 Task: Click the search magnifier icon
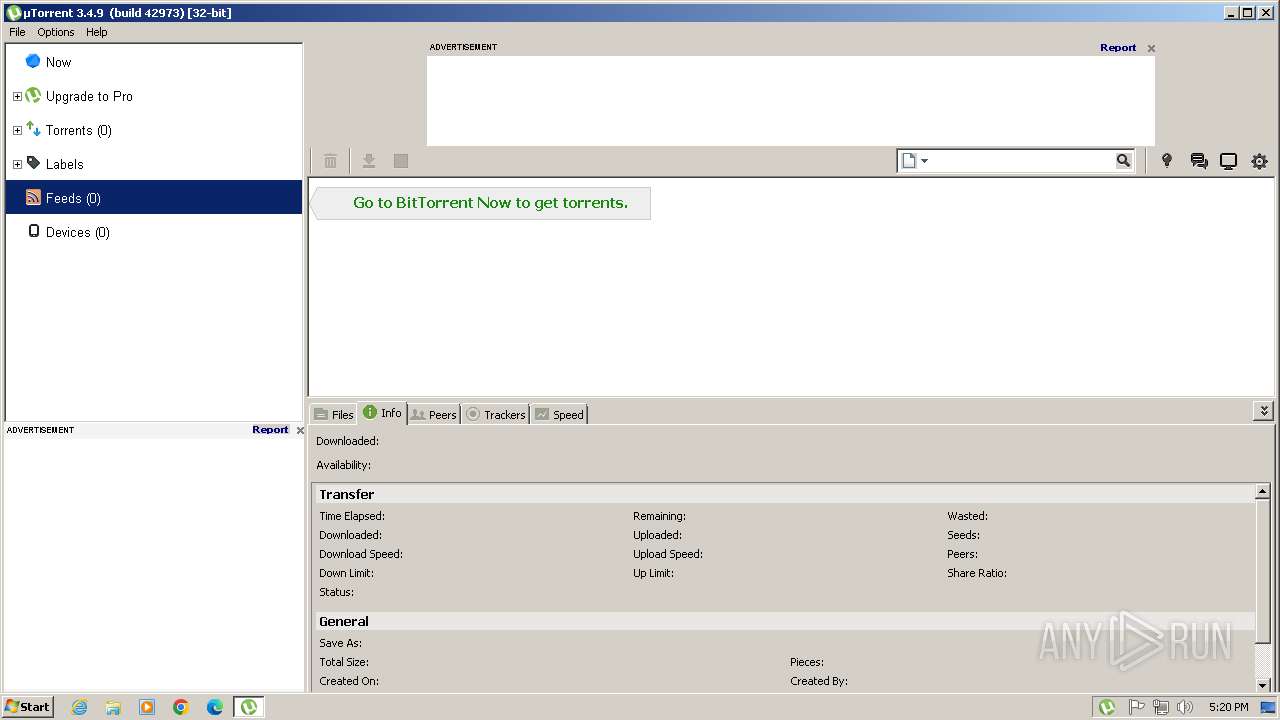point(1123,160)
